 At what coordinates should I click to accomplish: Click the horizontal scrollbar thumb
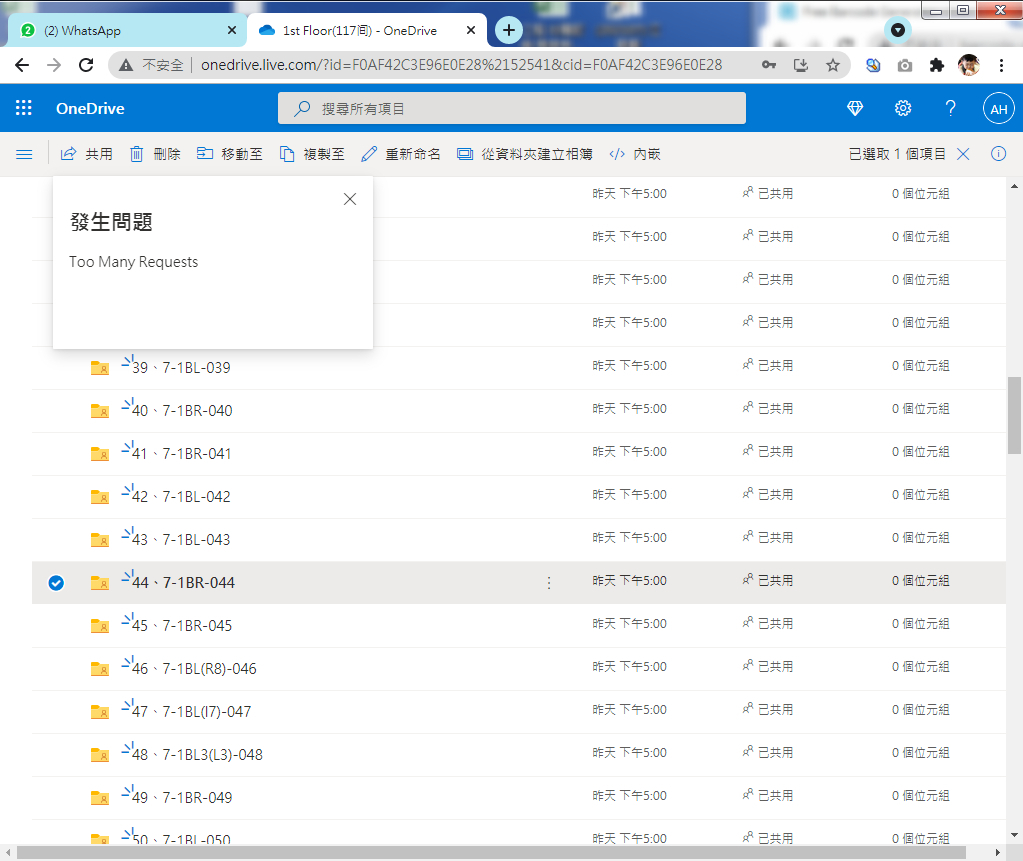[491, 853]
